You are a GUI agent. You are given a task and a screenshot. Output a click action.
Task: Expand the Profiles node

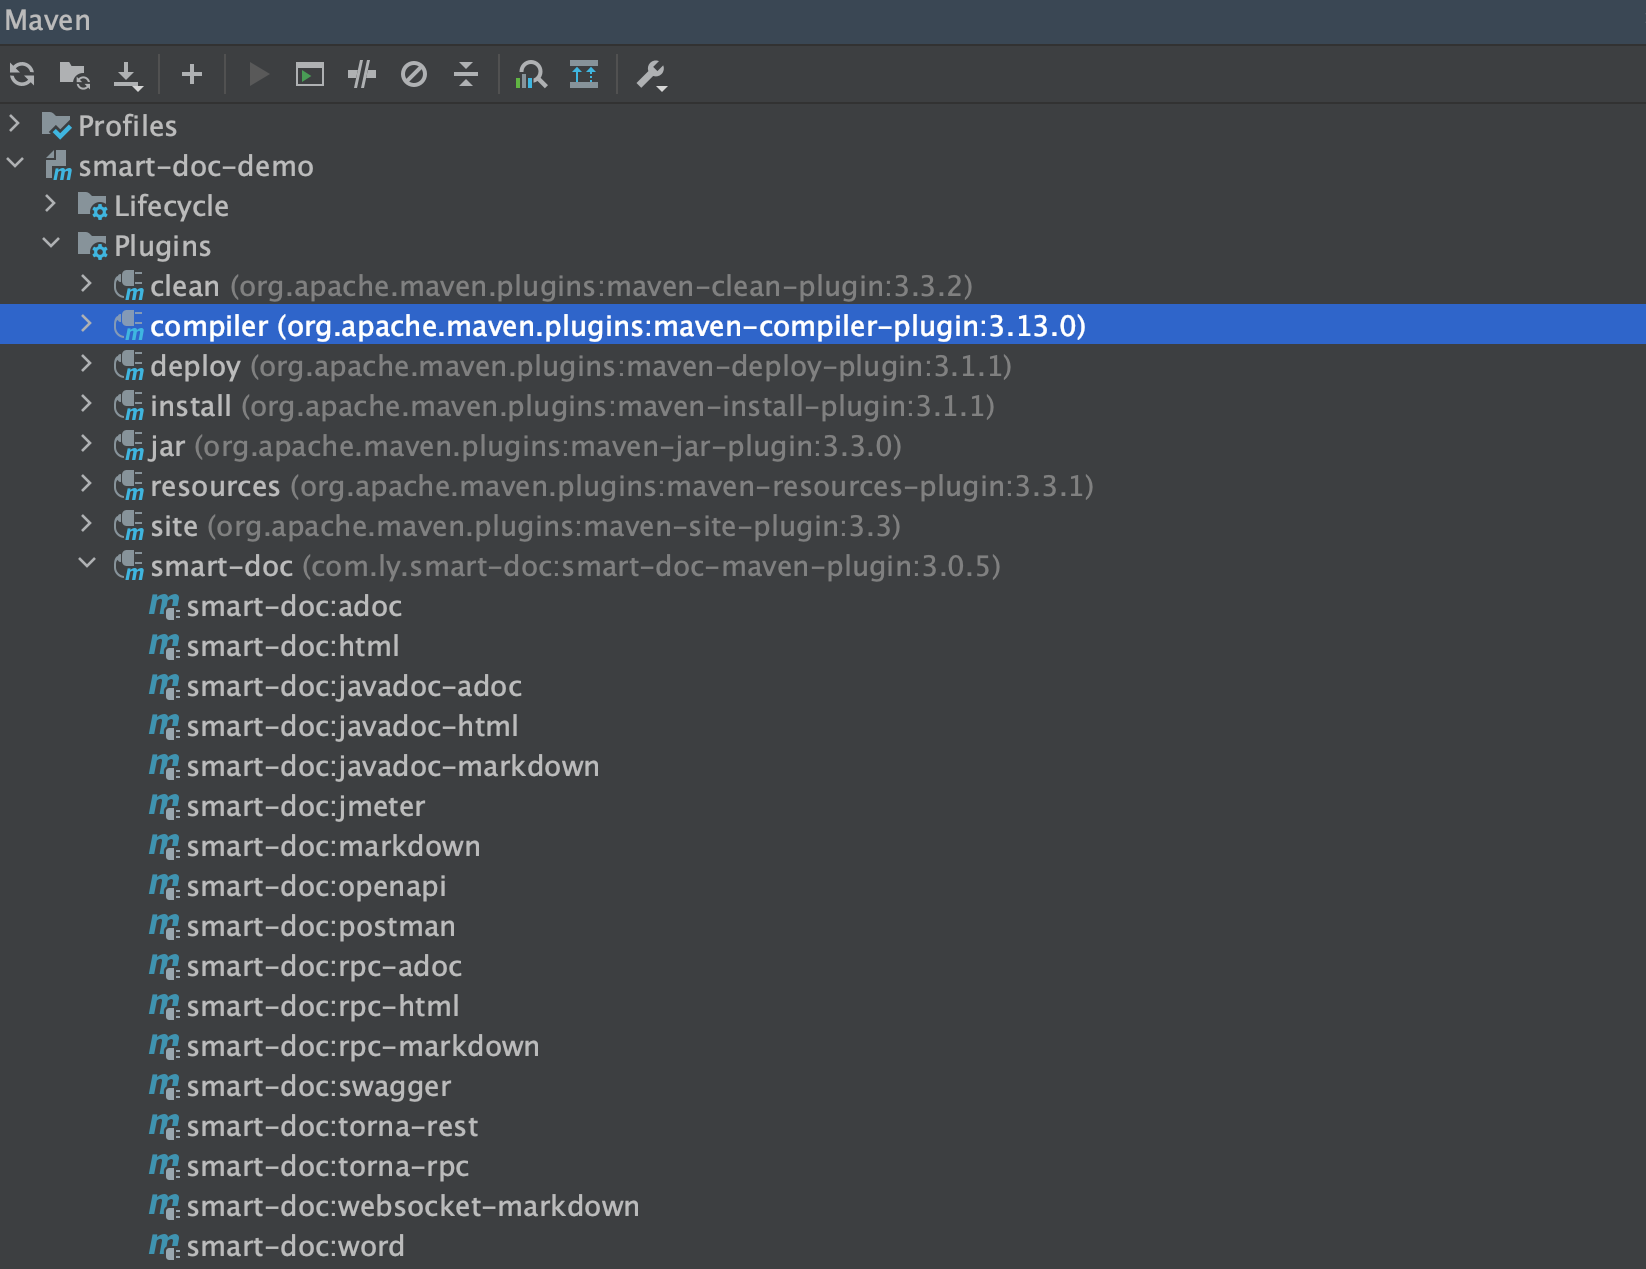[x=15, y=125]
